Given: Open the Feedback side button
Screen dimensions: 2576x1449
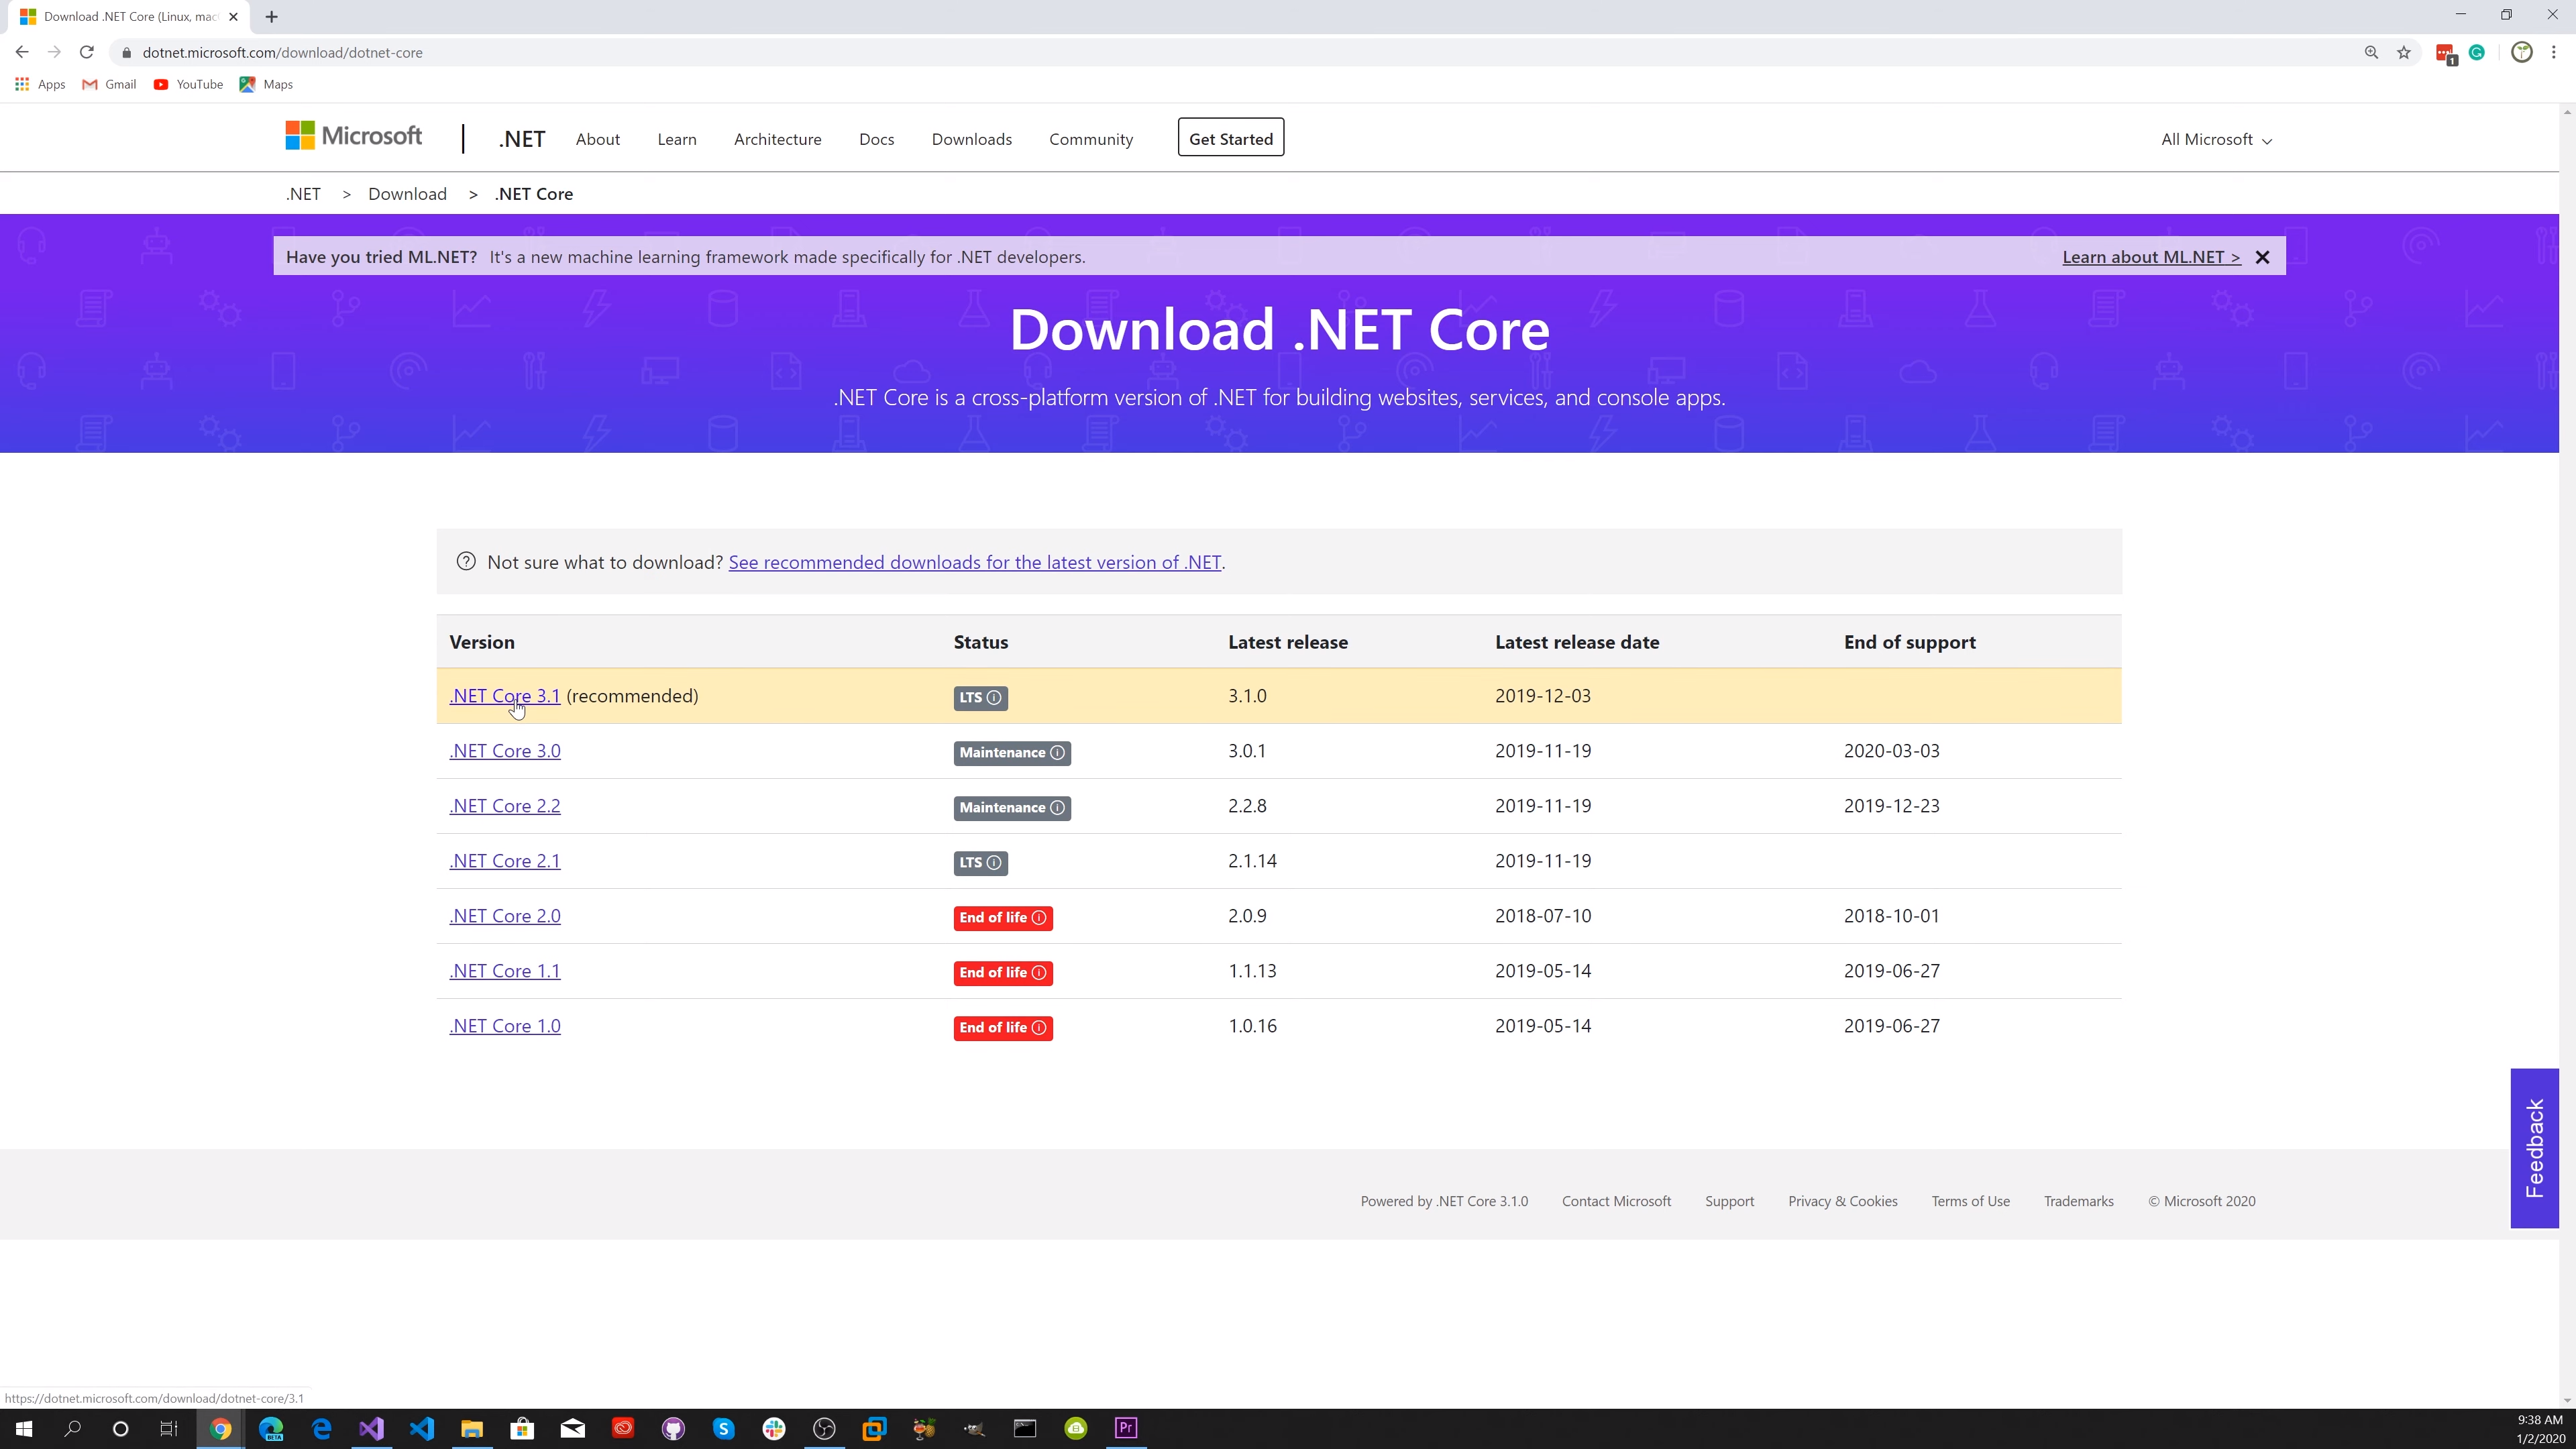Looking at the screenshot, I should [x=2534, y=1148].
